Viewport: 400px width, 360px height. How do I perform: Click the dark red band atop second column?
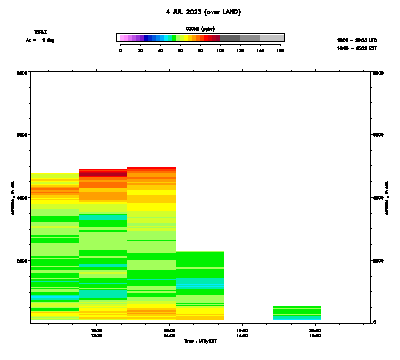[x=103, y=174]
